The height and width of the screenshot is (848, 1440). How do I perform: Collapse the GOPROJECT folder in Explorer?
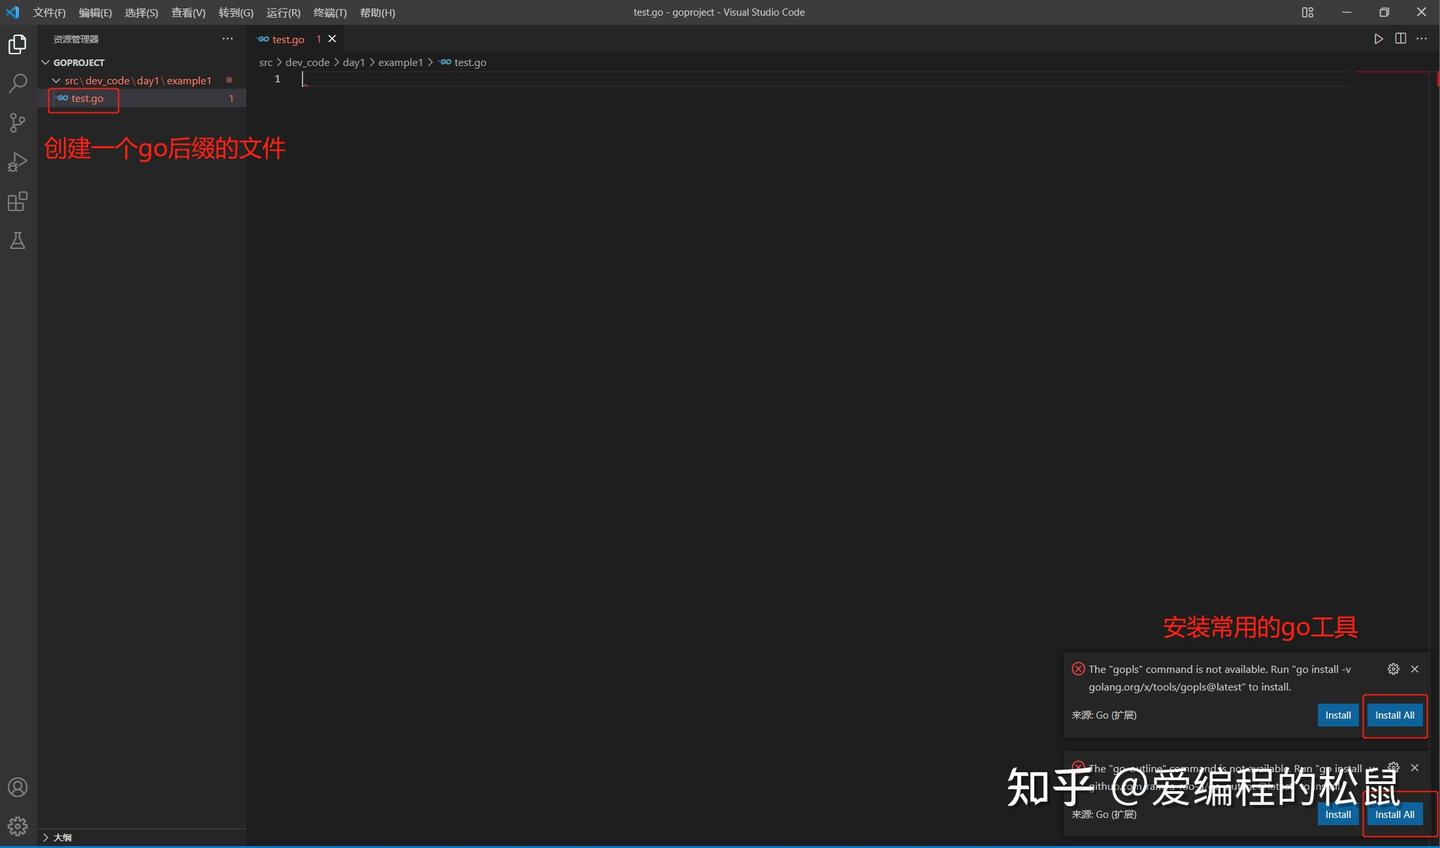(x=45, y=61)
